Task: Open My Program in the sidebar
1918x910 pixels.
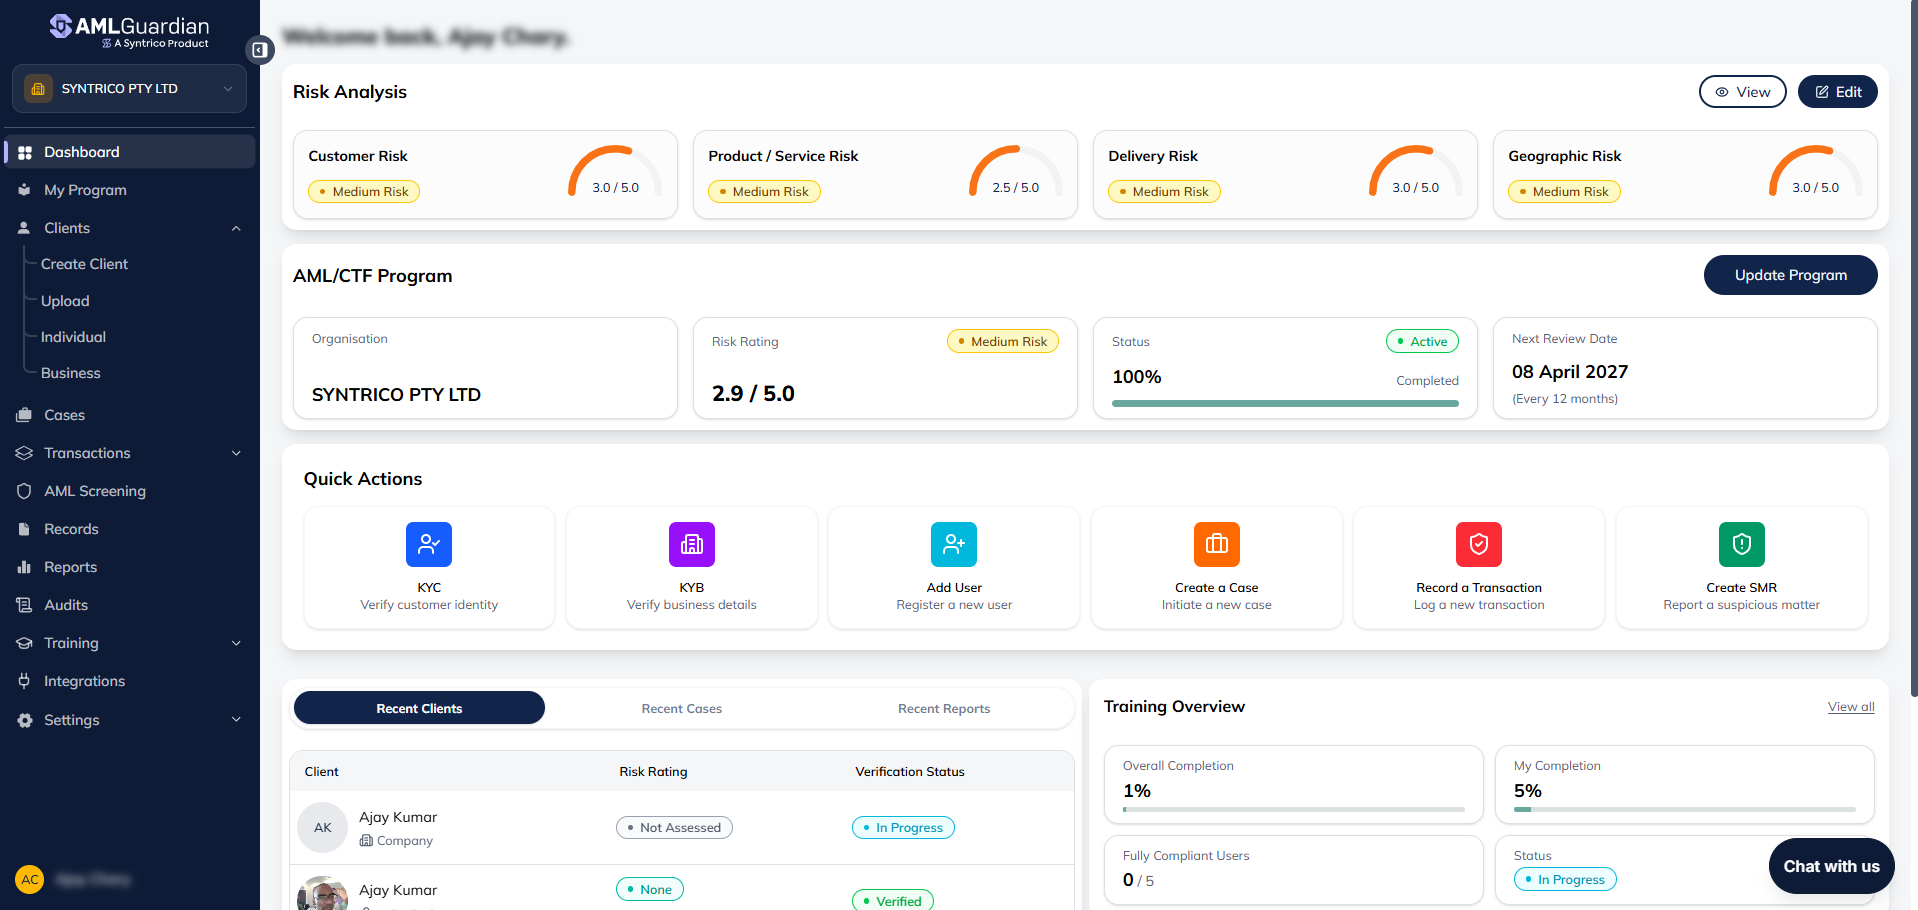Action: click(85, 190)
